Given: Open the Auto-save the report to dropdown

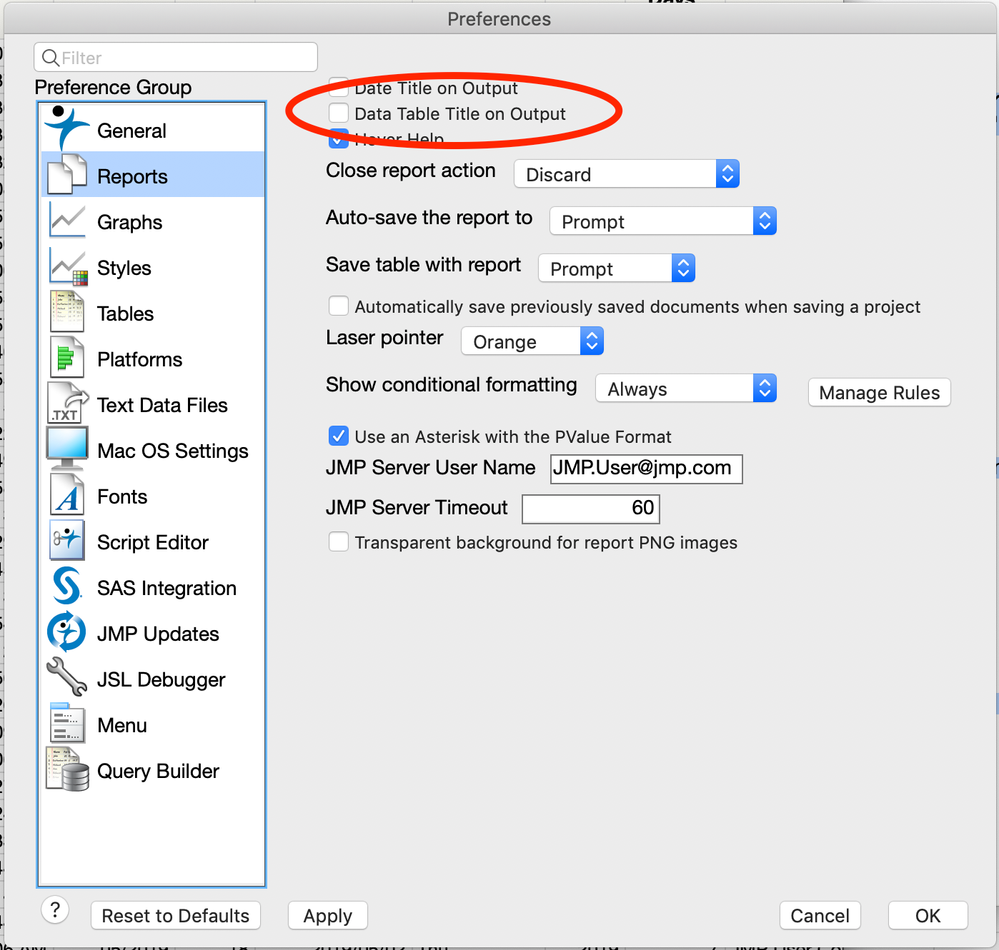Looking at the screenshot, I should pos(663,221).
